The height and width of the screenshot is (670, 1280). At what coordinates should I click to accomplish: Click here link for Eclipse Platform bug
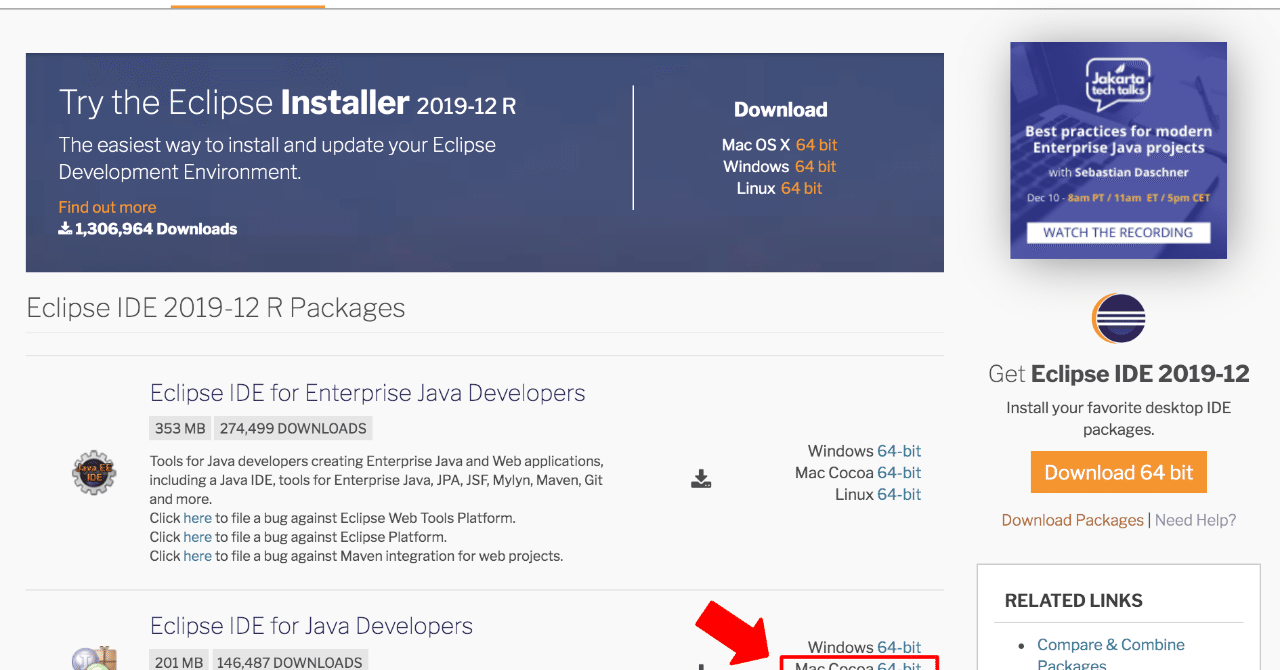click(x=197, y=537)
